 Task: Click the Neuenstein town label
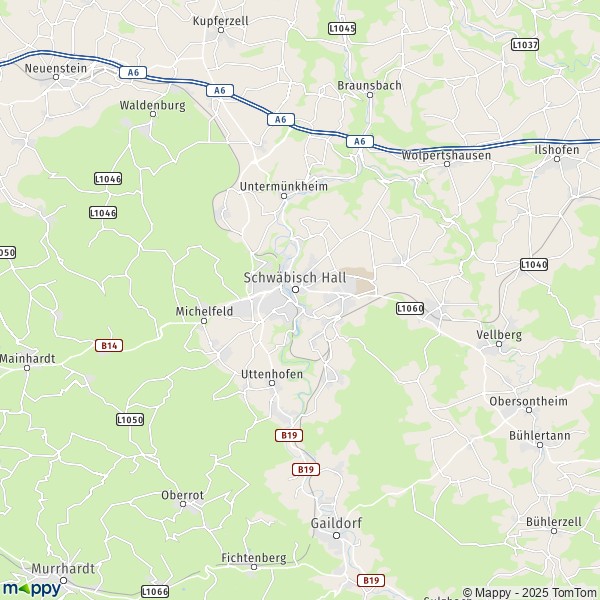(56, 68)
